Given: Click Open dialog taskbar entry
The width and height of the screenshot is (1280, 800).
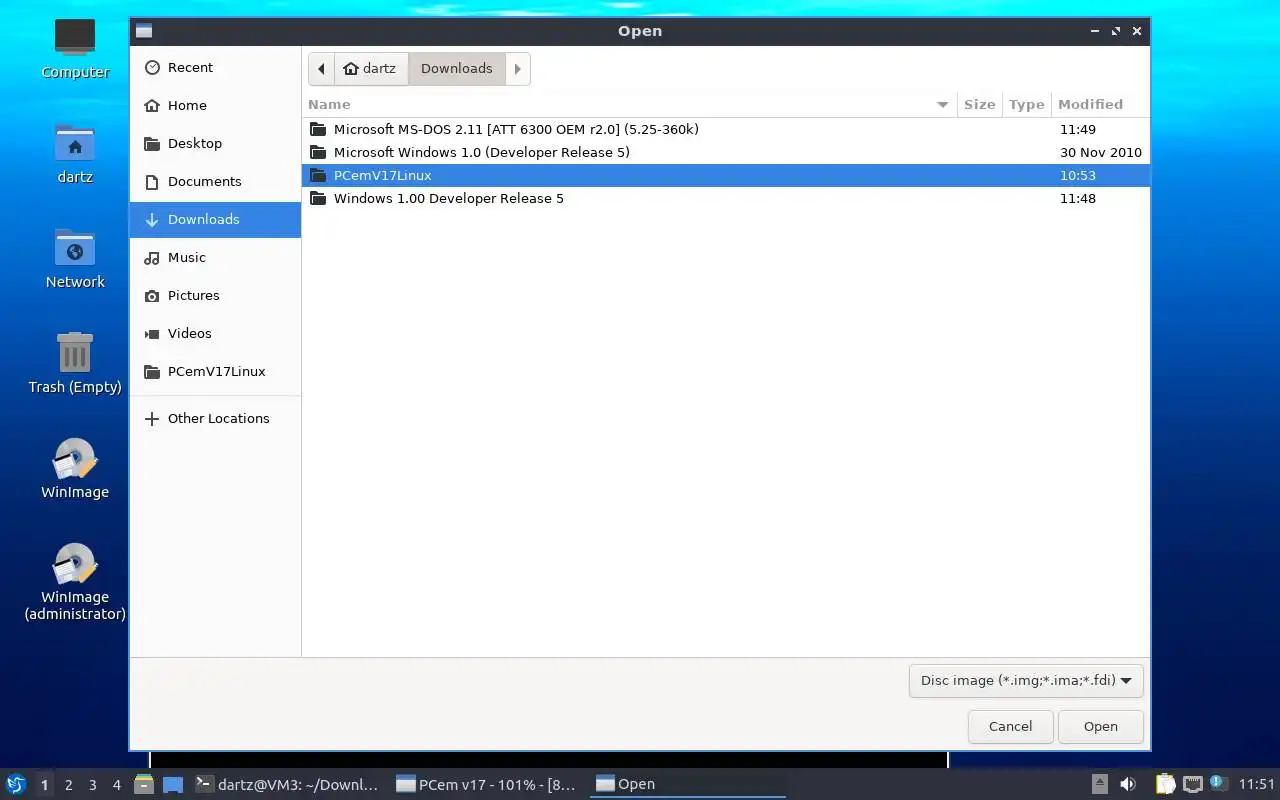Looking at the screenshot, I should [x=688, y=784].
